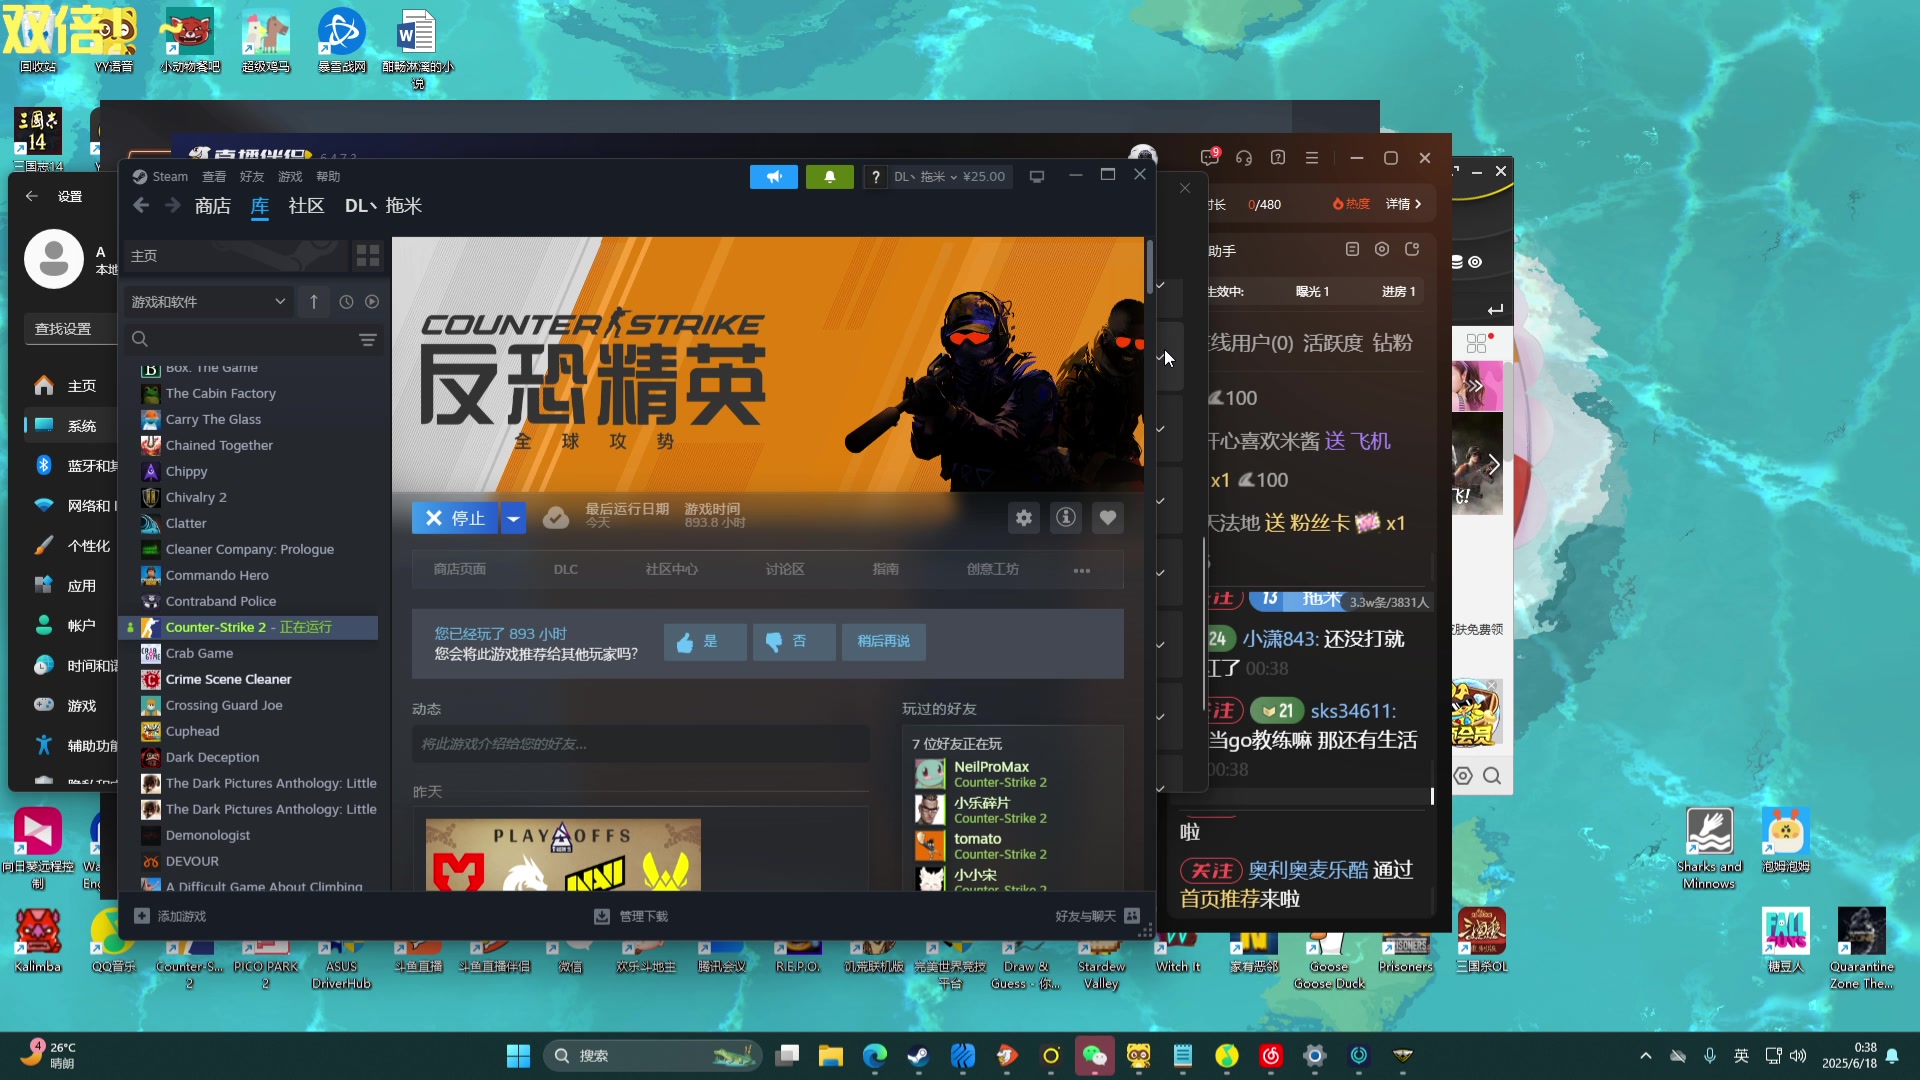
Task: Select Crime Scene Cleaner in game list
Action: point(228,679)
